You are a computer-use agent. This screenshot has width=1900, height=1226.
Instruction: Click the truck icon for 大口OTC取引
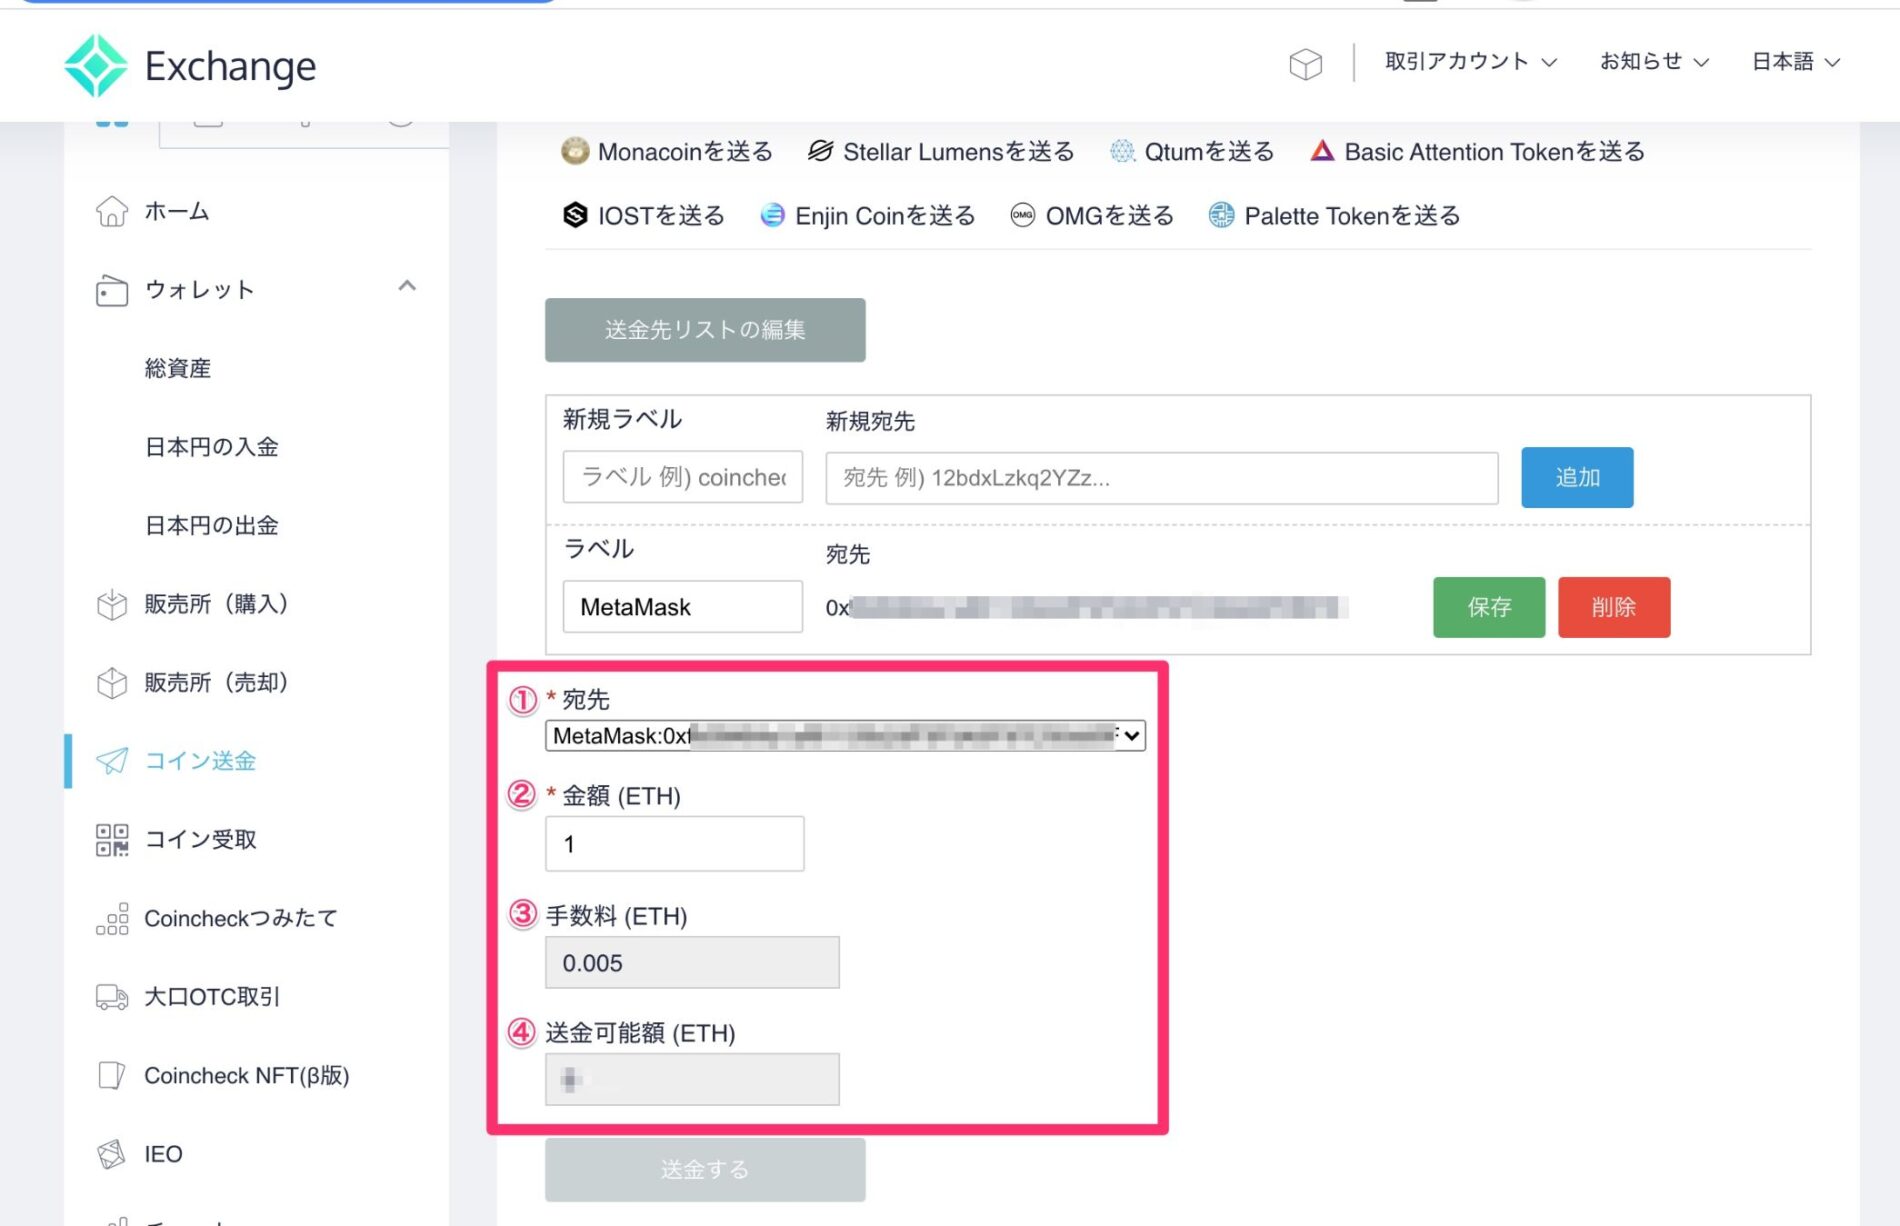pyautogui.click(x=112, y=997)
